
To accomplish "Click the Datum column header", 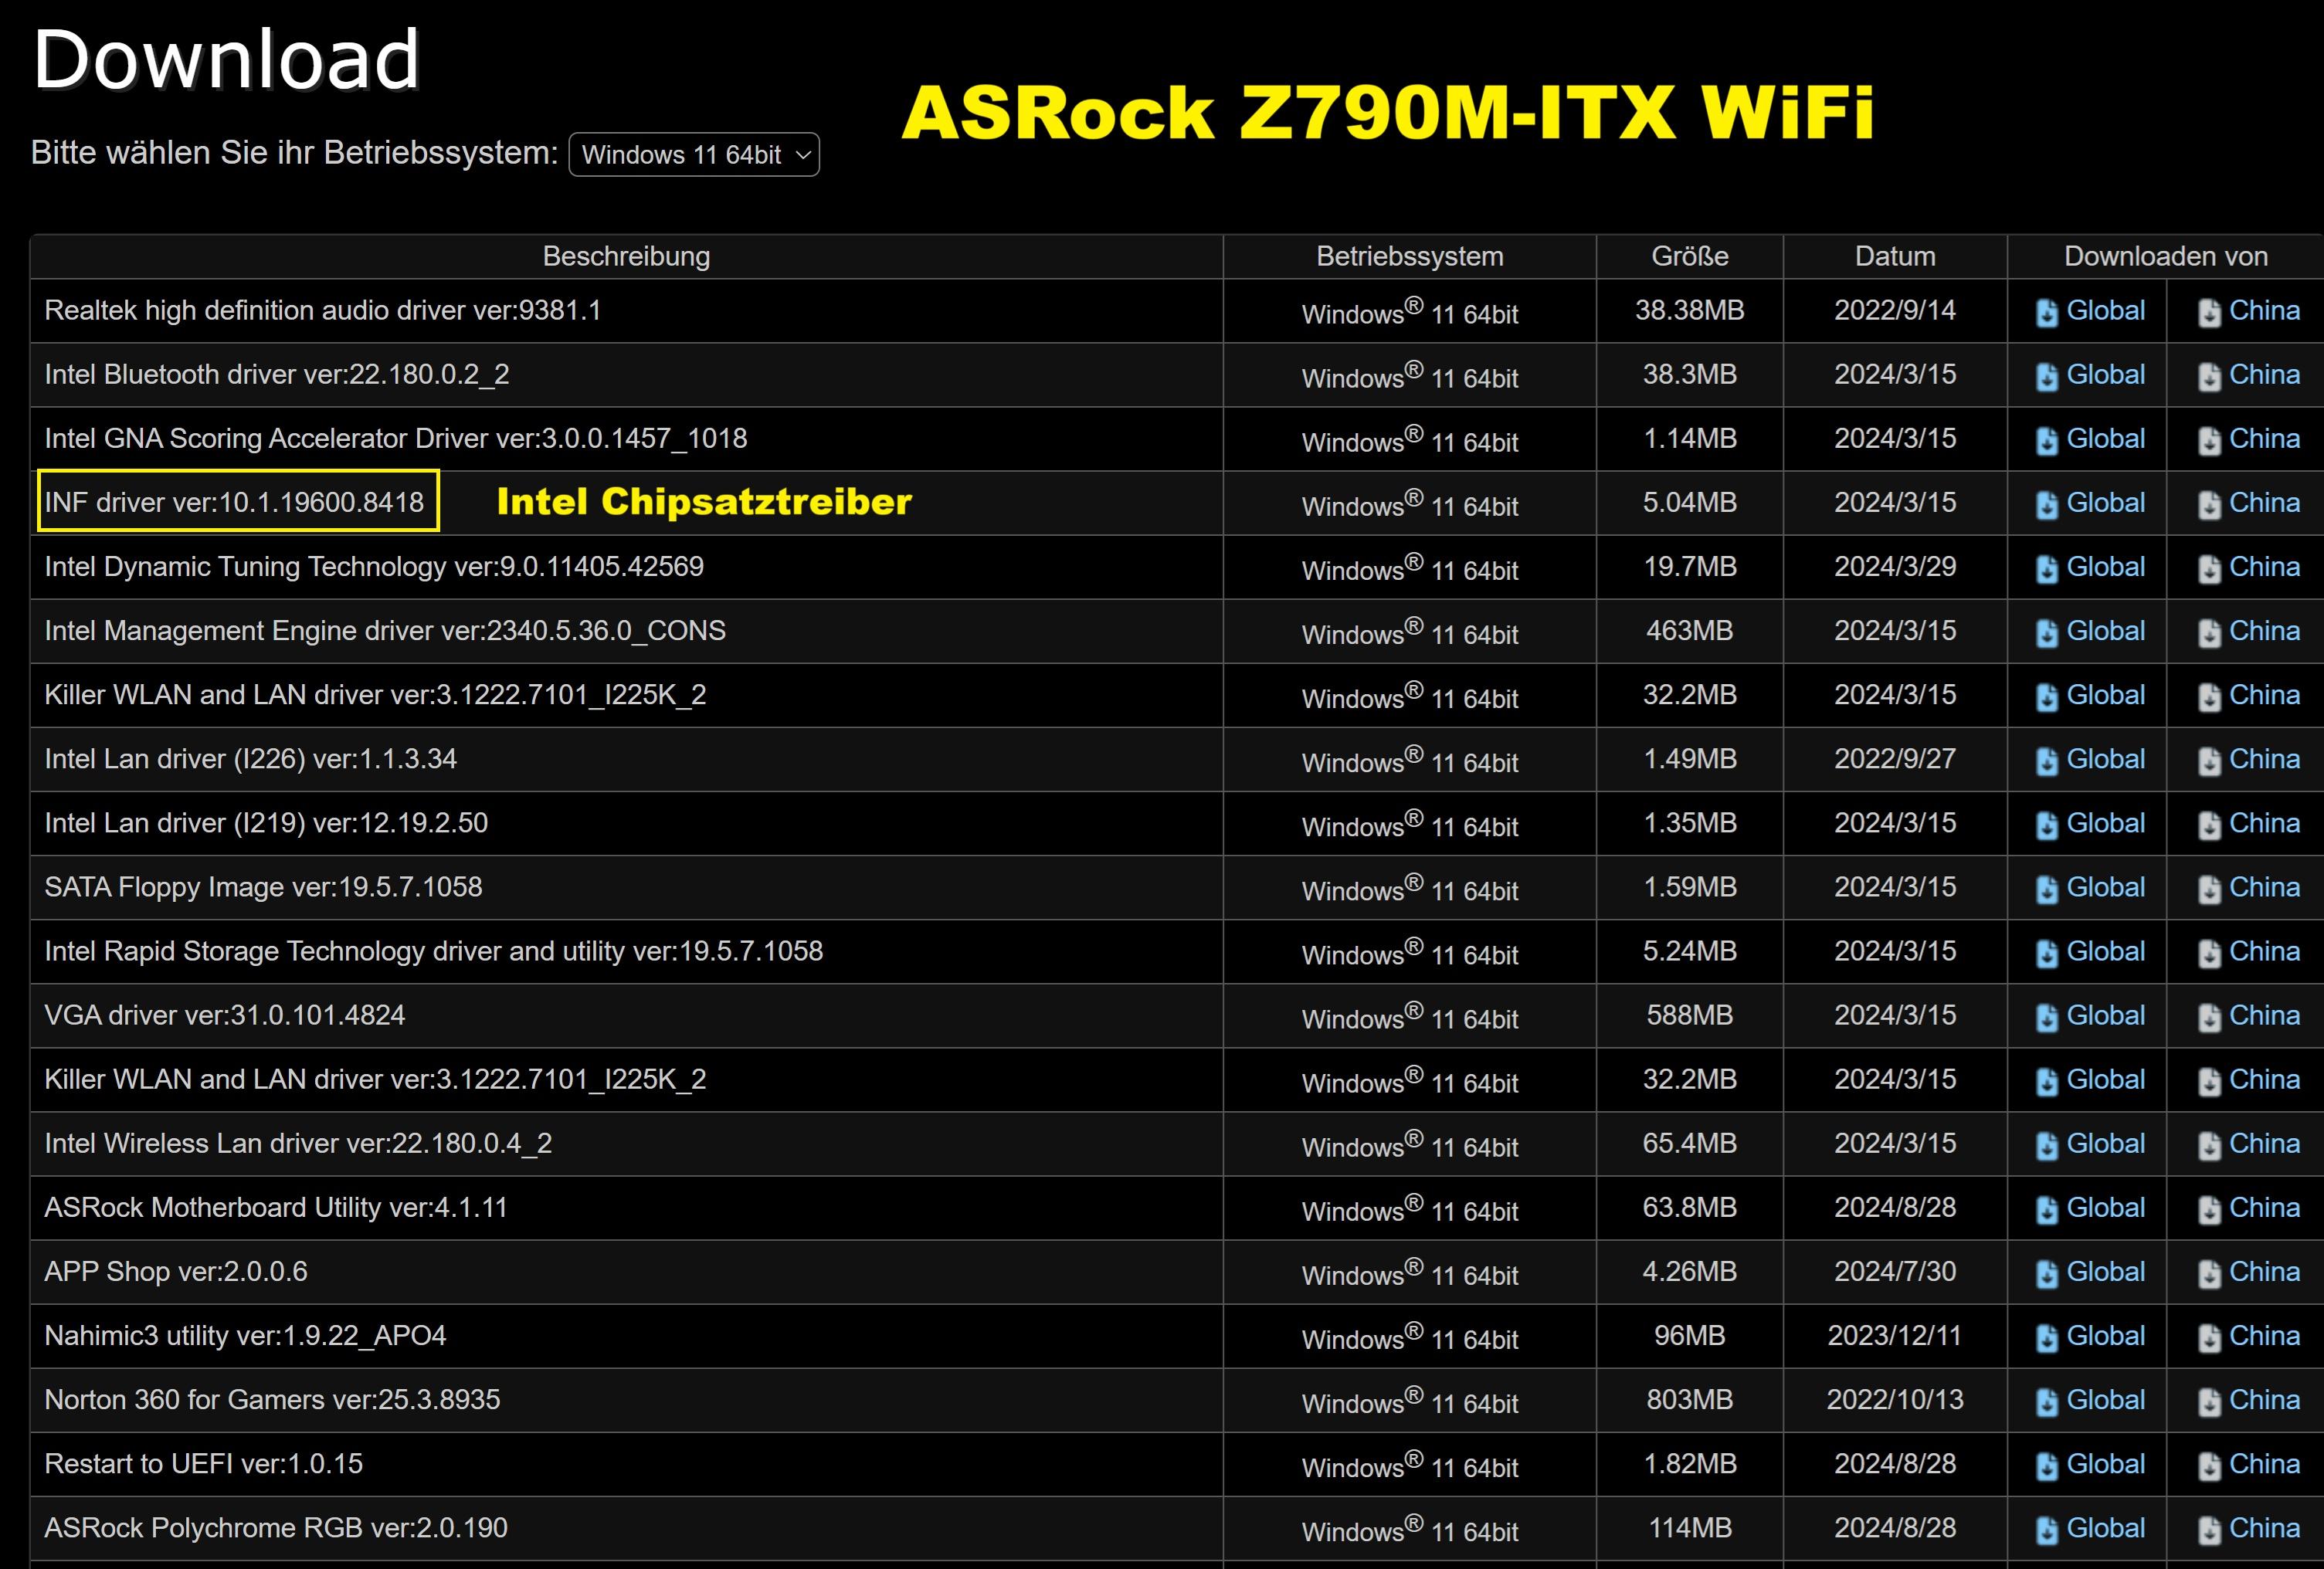I will [1894, 256].
